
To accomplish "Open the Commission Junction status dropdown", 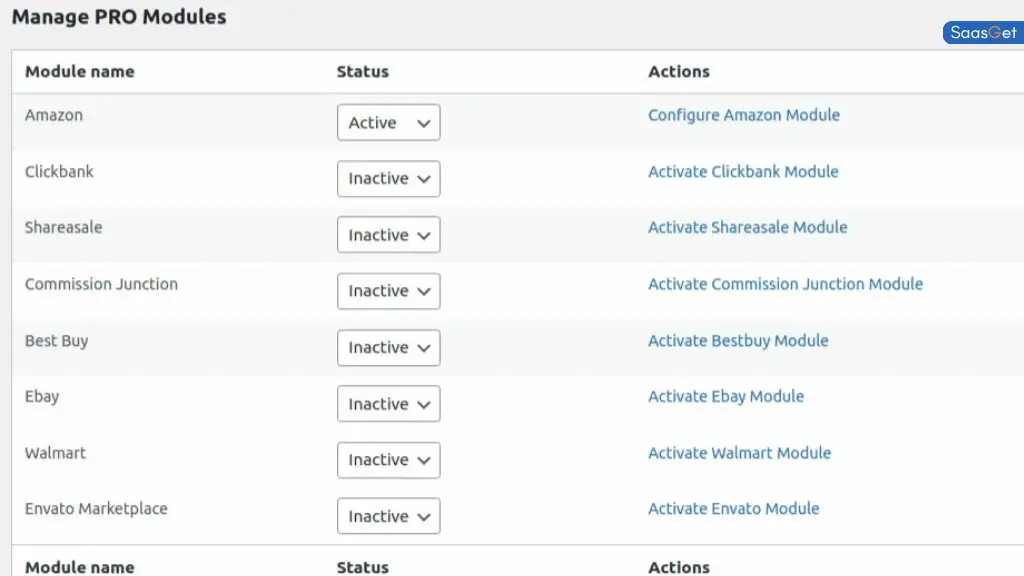I will (389, 291).
